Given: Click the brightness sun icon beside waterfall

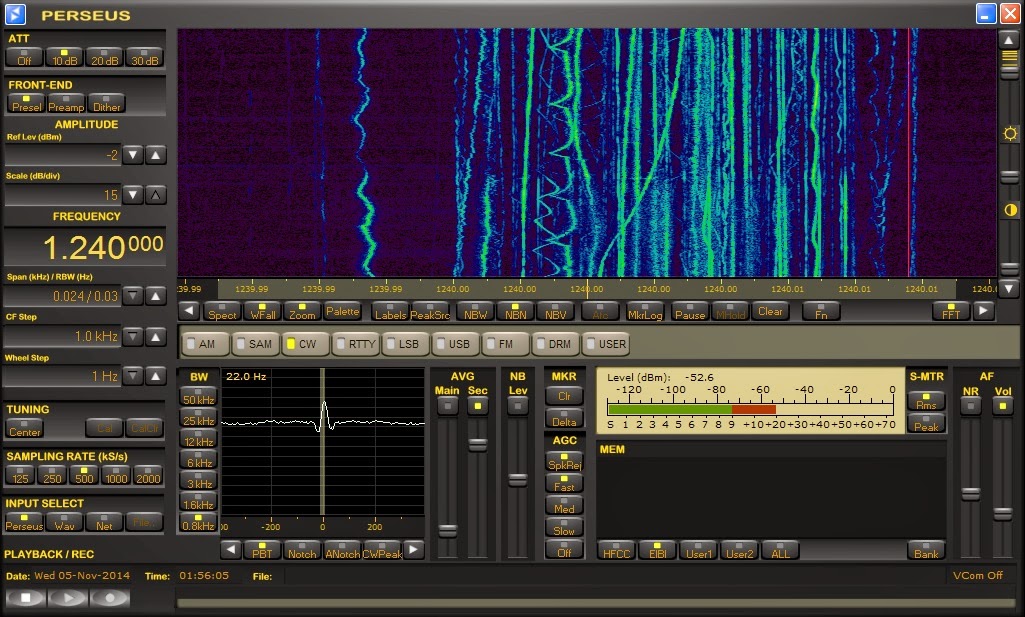Looking at the screenshot, I should point(1010,134).
